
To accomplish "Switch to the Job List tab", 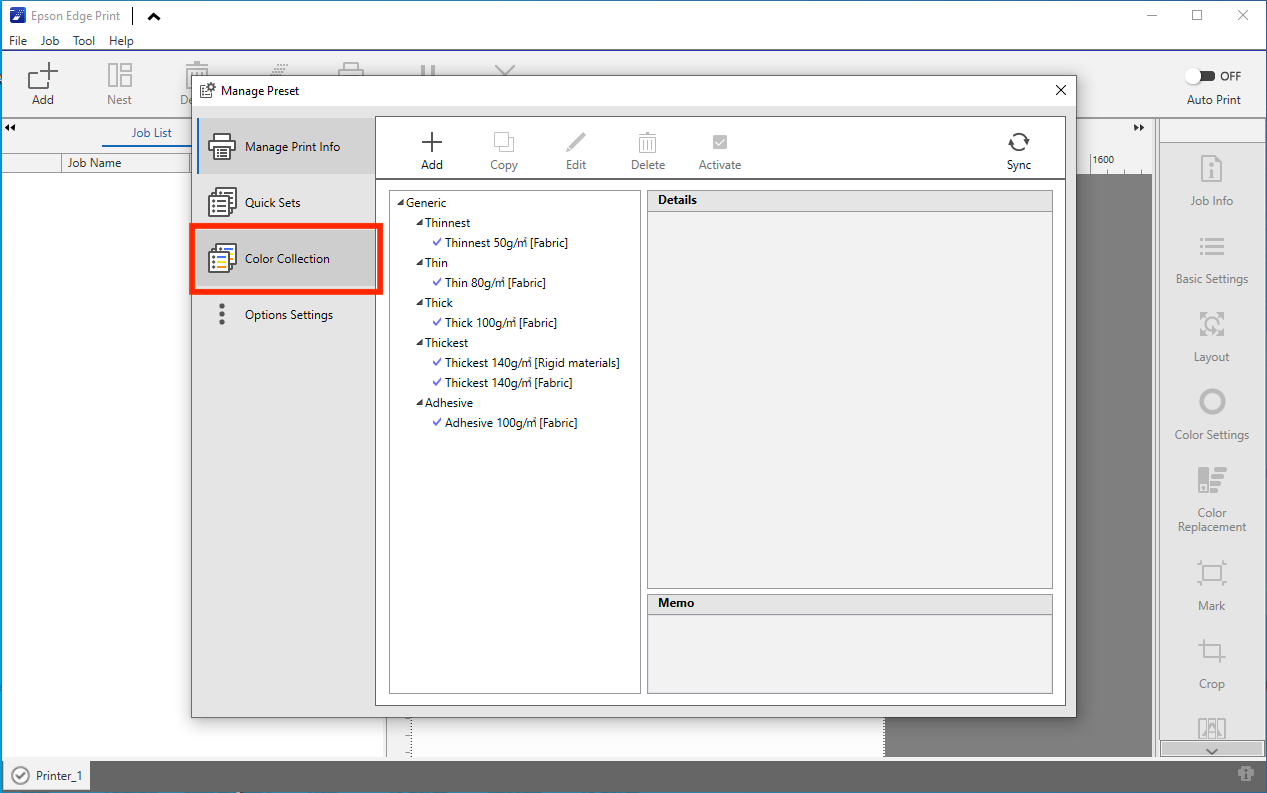I will coord(152,133).
